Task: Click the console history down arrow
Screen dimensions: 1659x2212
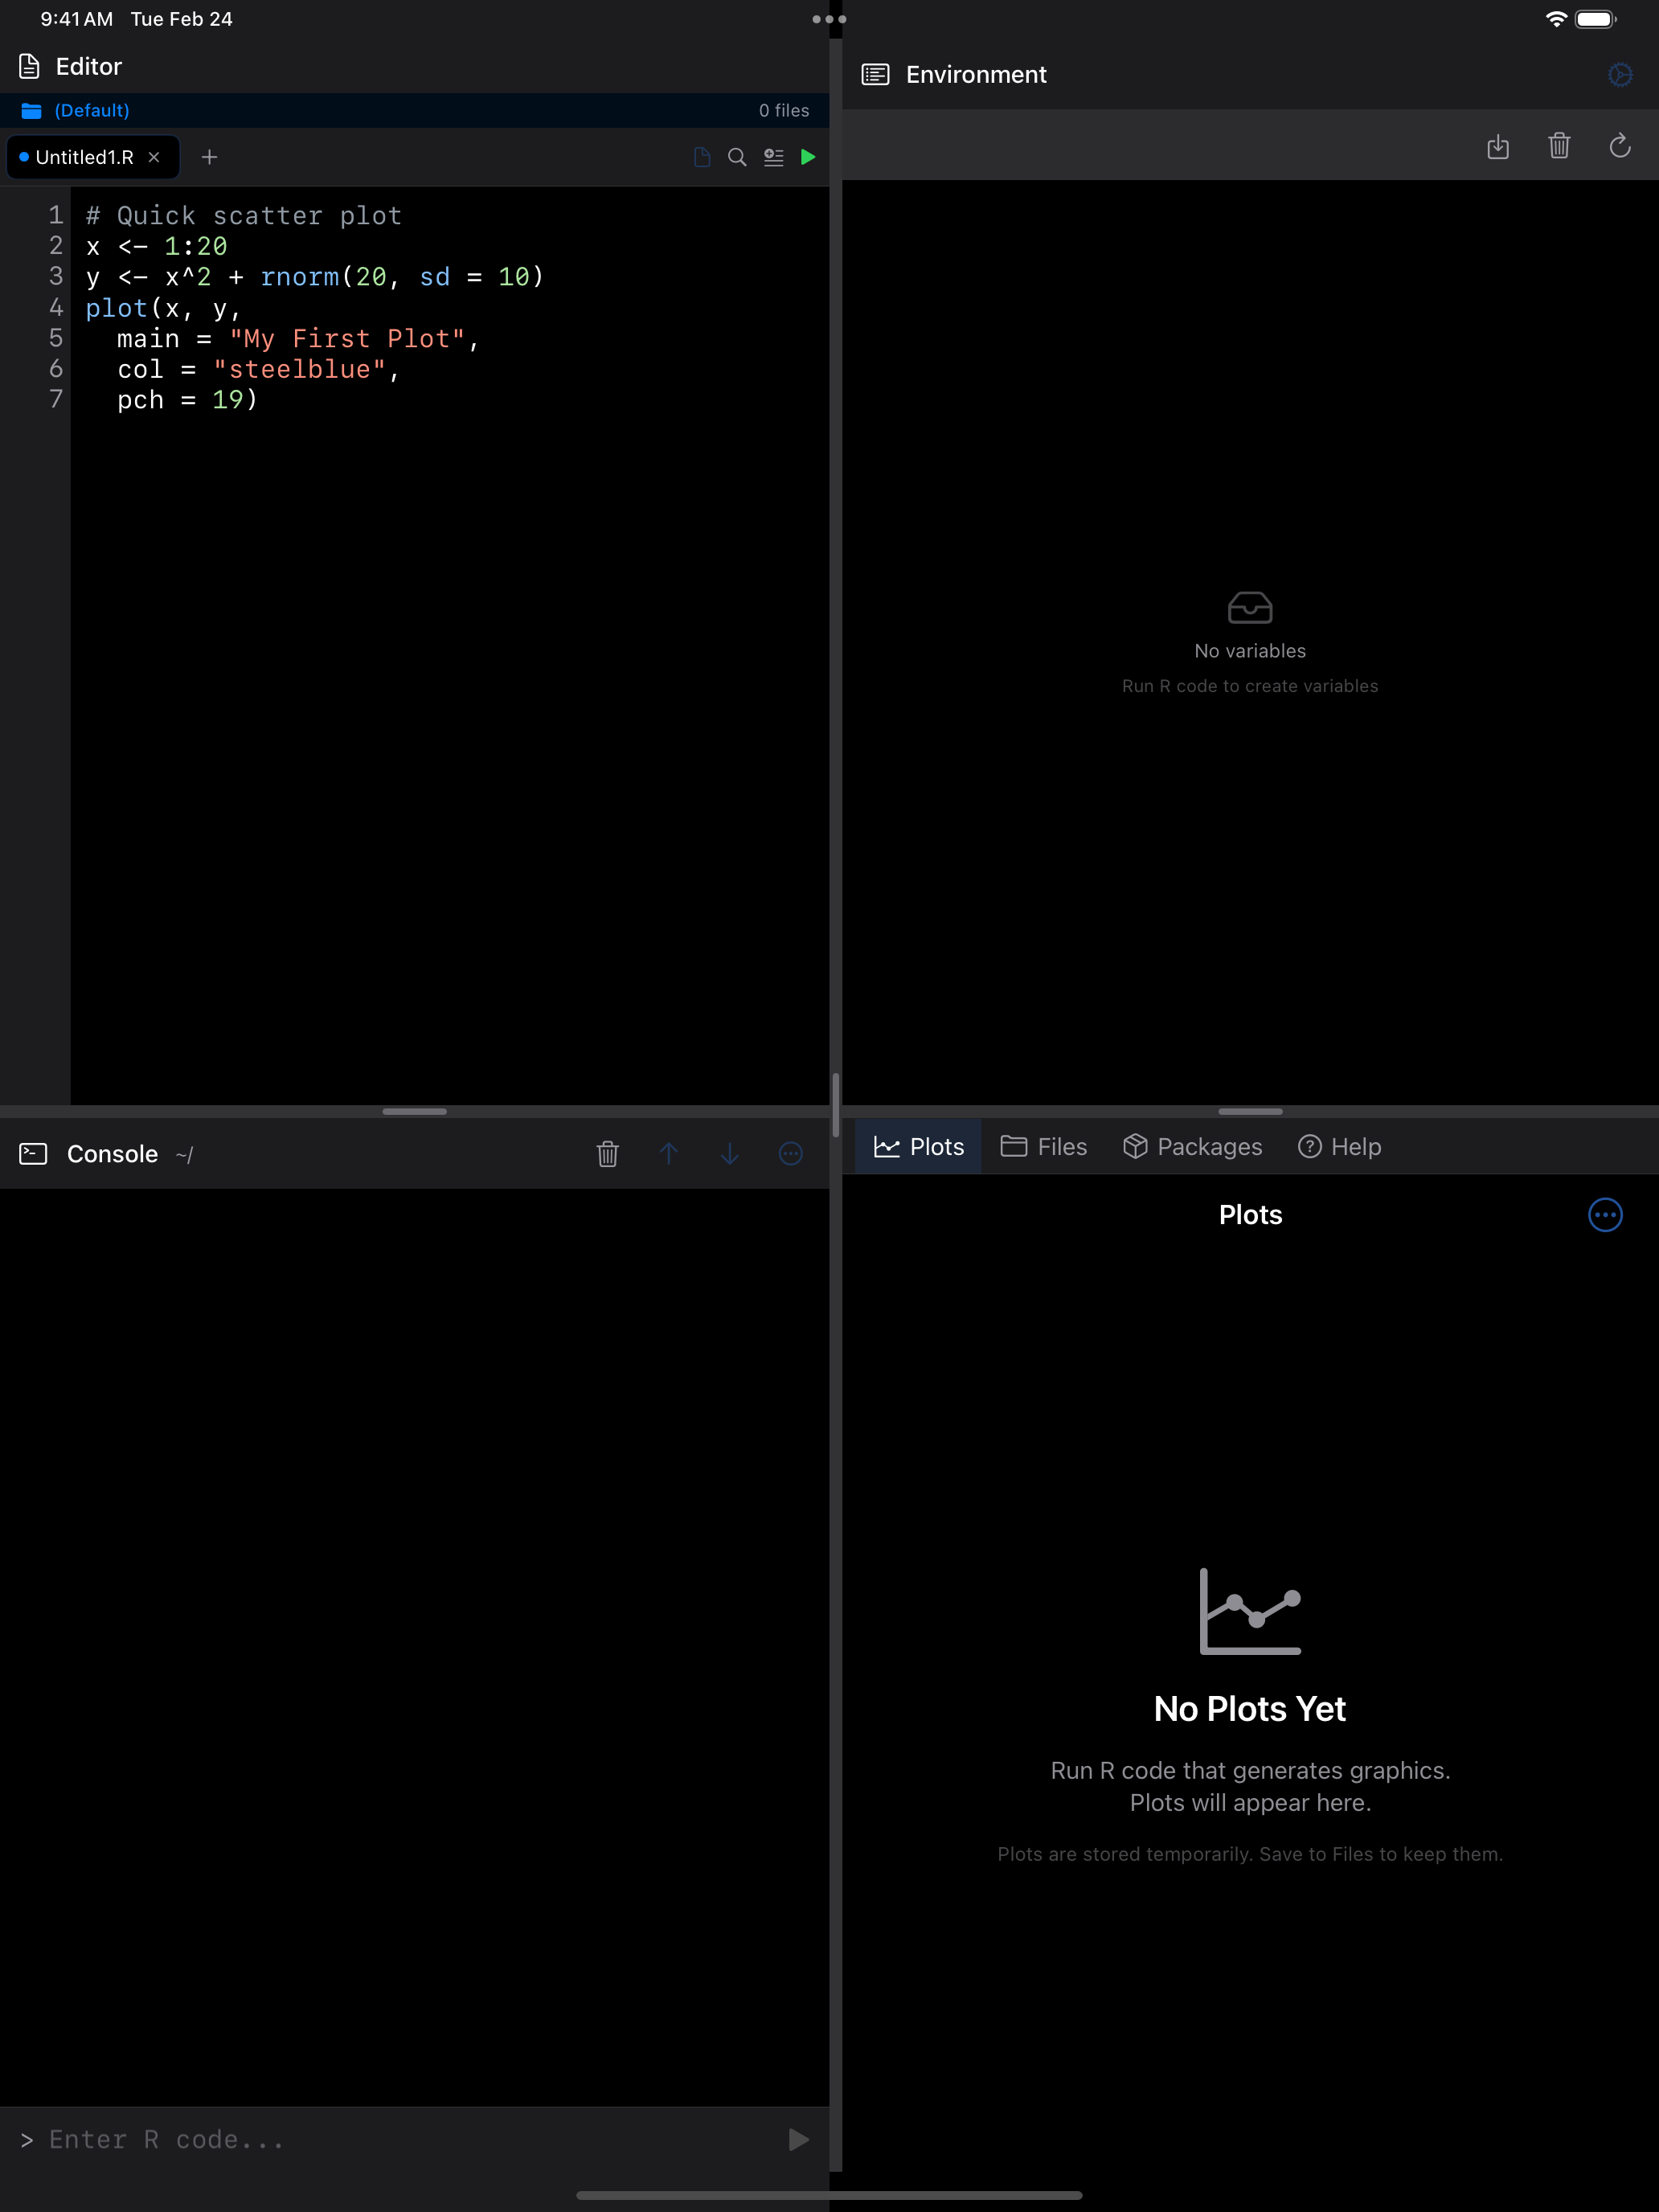Action: tap(730, 1154)
